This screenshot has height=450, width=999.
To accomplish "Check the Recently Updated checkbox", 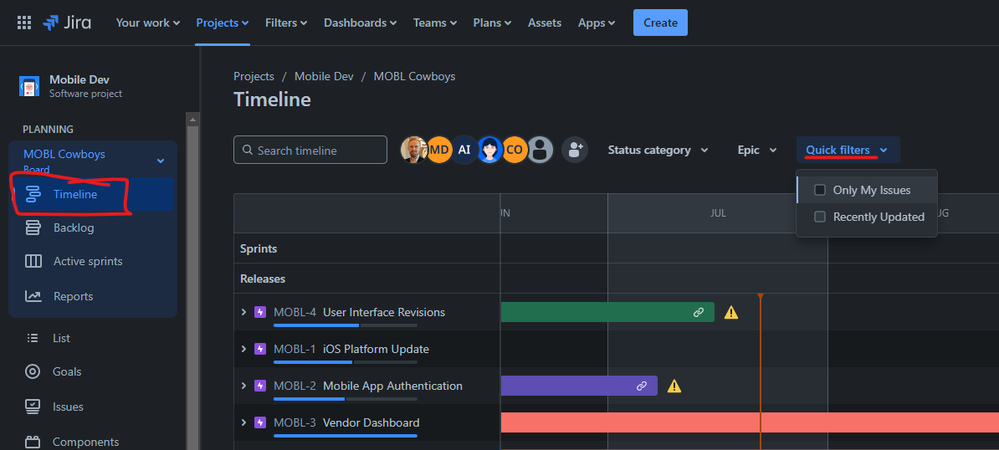I will [820, 217].
